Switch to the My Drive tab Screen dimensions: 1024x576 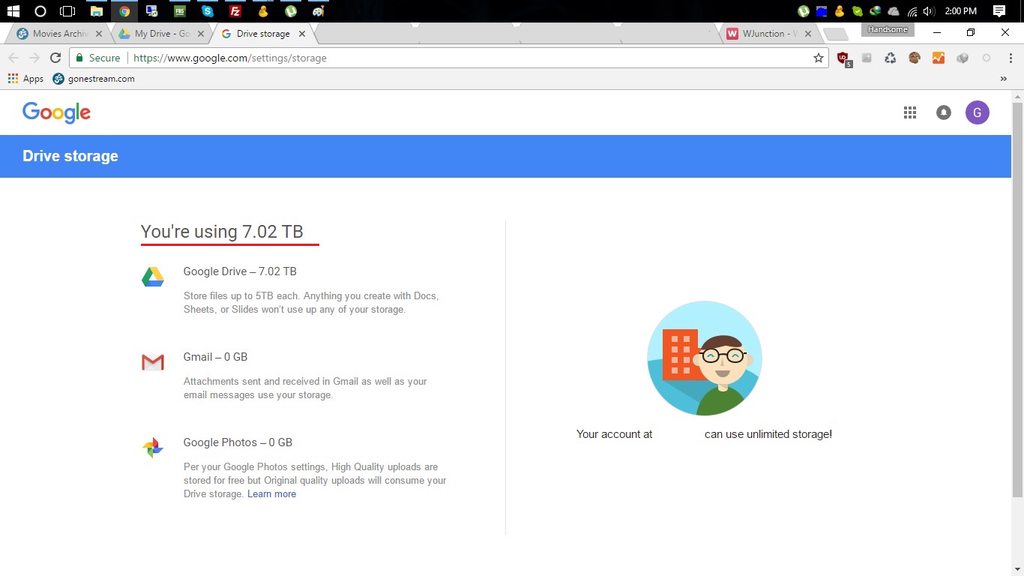(155, 34)
